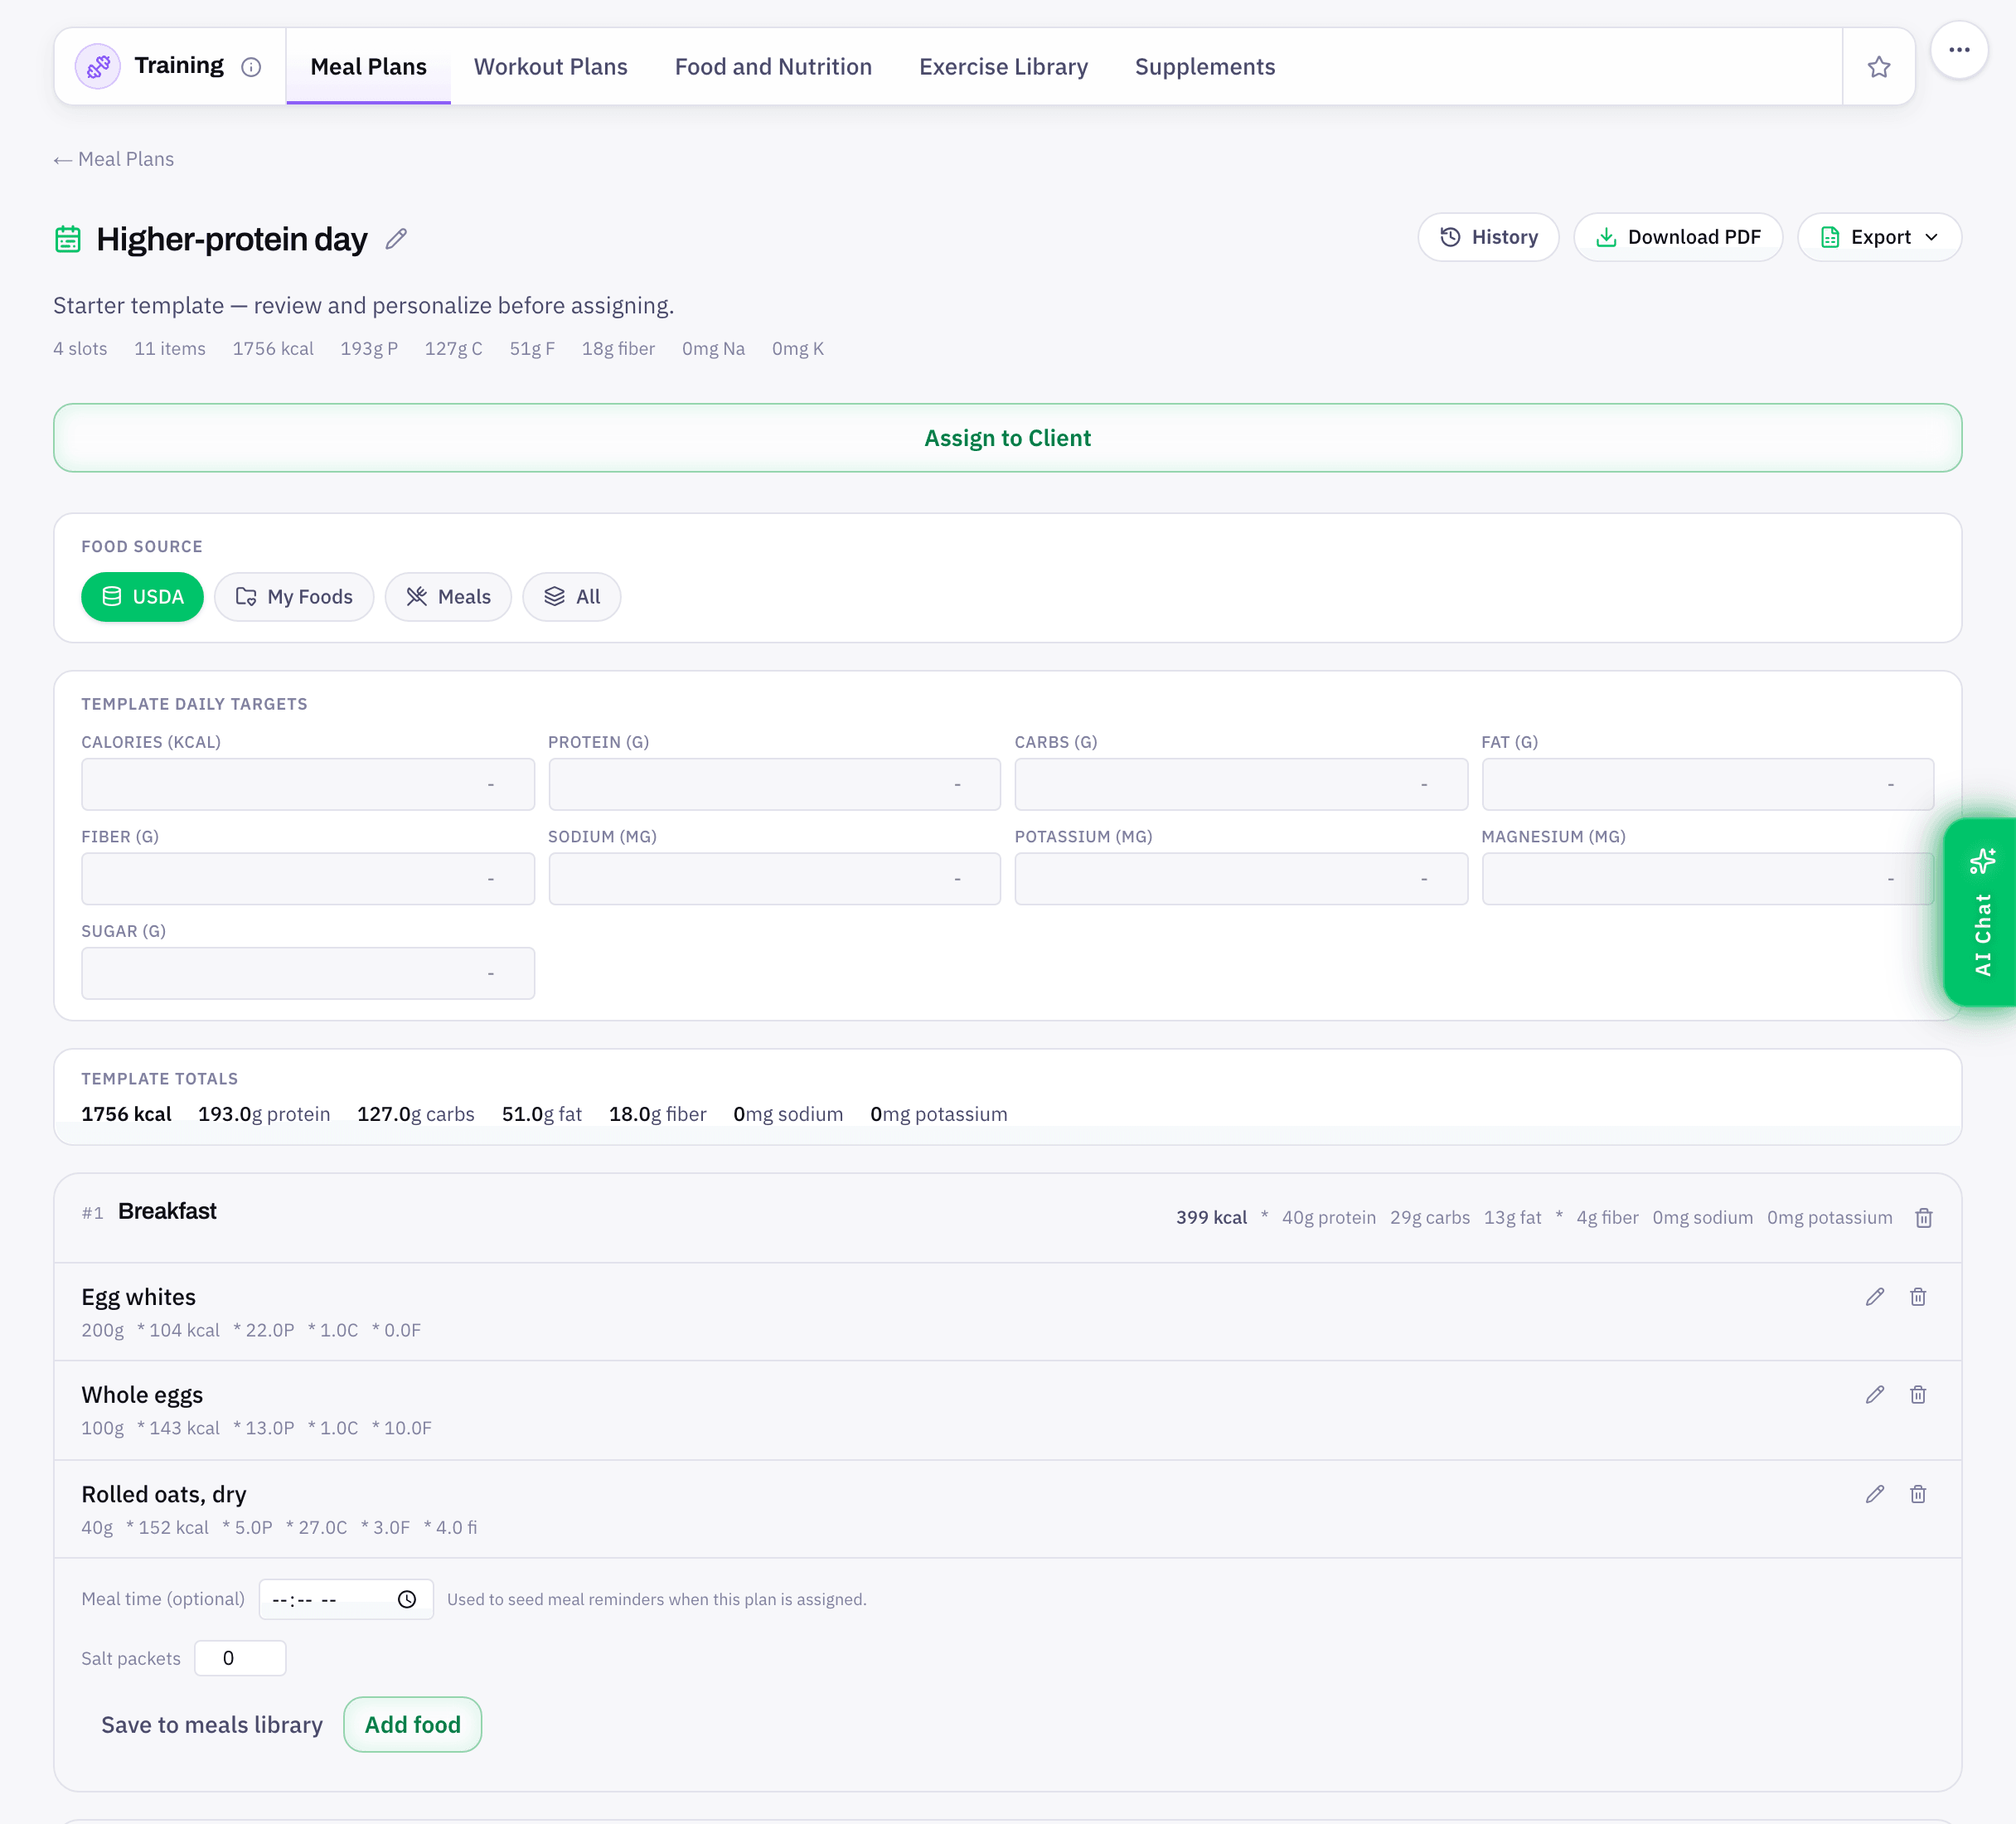Viewport: 2016px width, 1824px height.
Task: Click the calendar icon beside plan title
Action: [68, 239]
